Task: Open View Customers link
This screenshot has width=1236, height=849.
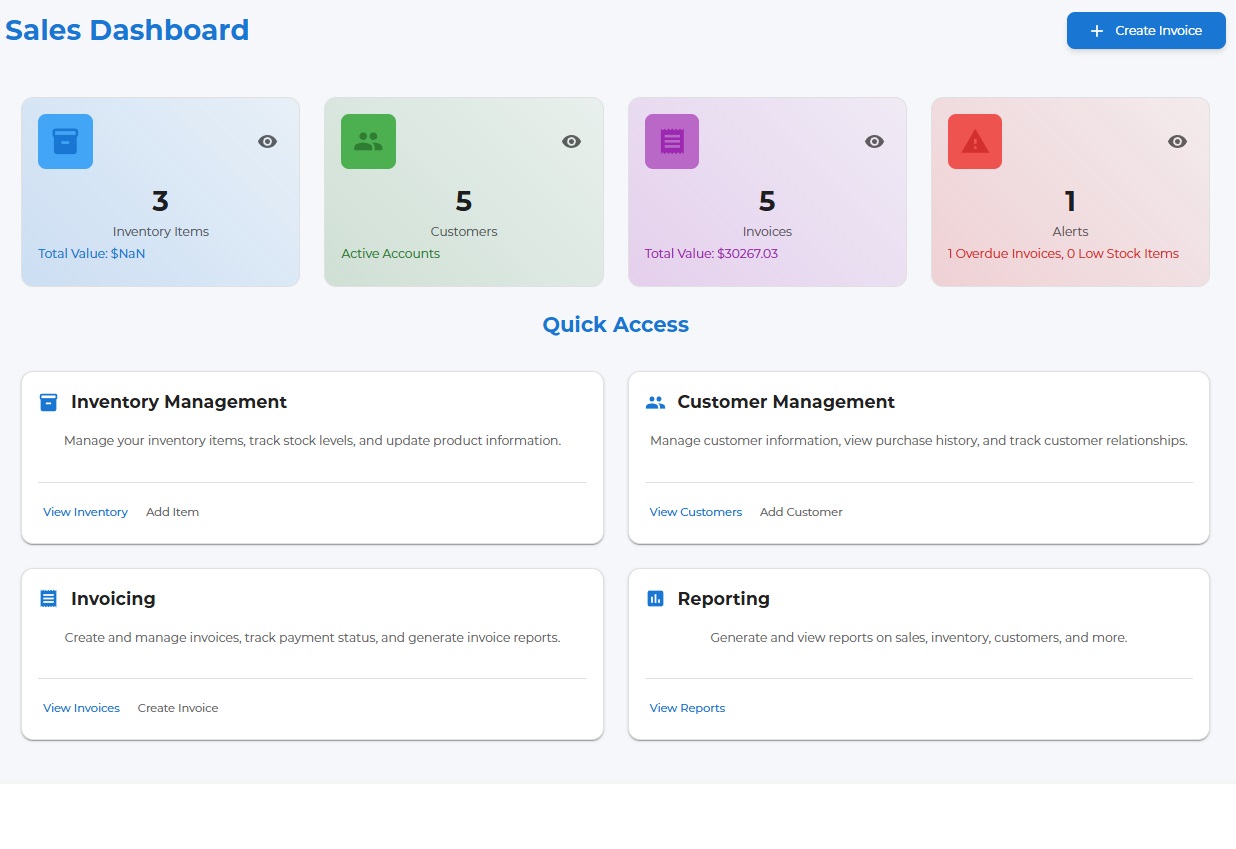Action: (x=696, y=511)
